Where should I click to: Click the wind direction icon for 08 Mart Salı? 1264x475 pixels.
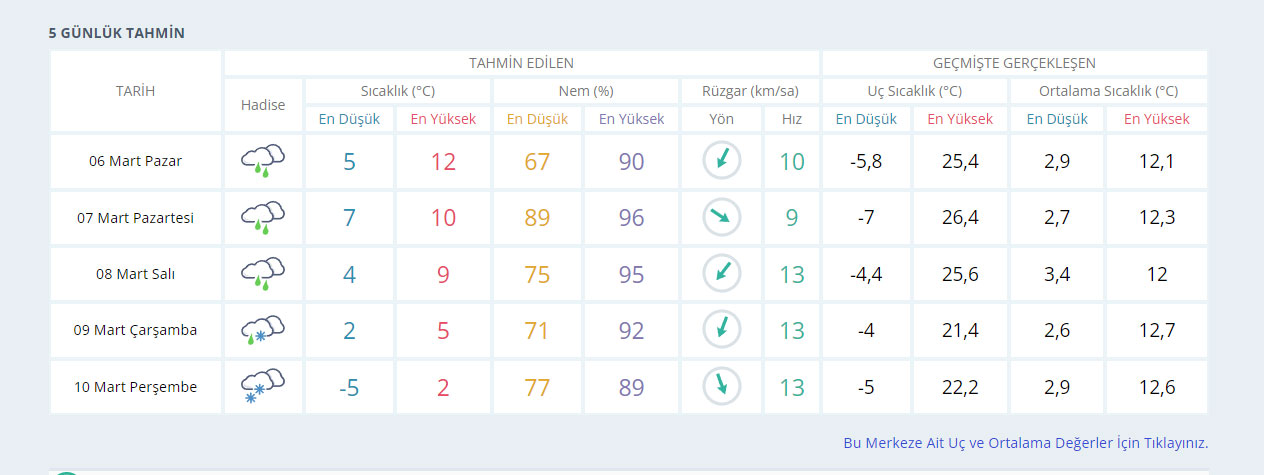pos(721,274)
